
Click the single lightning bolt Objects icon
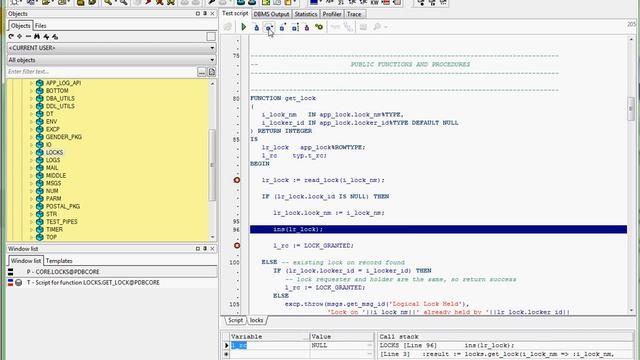pos(46,37)
